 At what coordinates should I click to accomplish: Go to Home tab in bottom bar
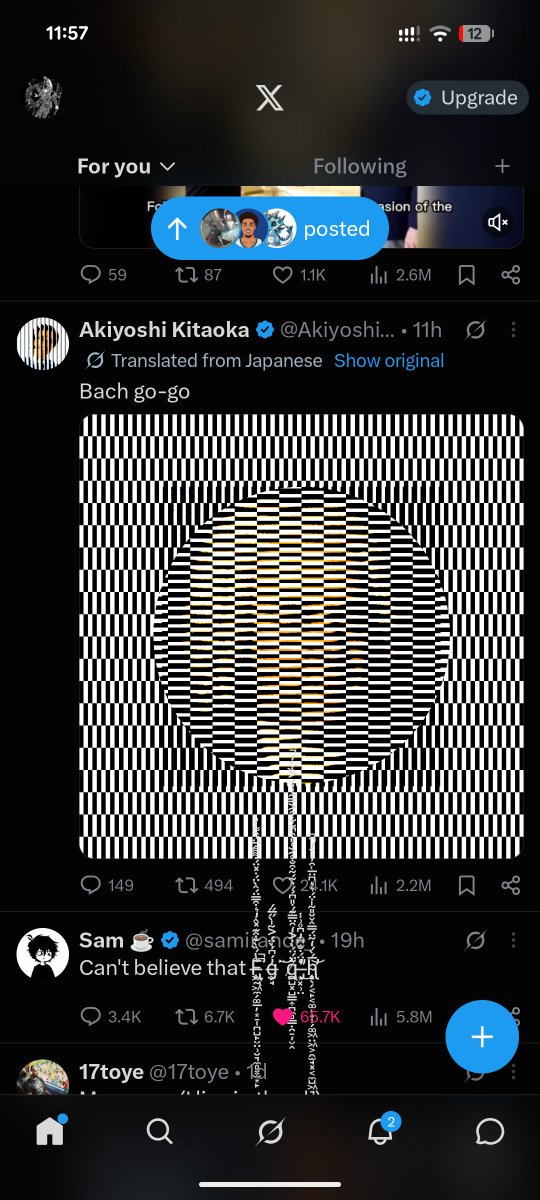coord(49,1130)
